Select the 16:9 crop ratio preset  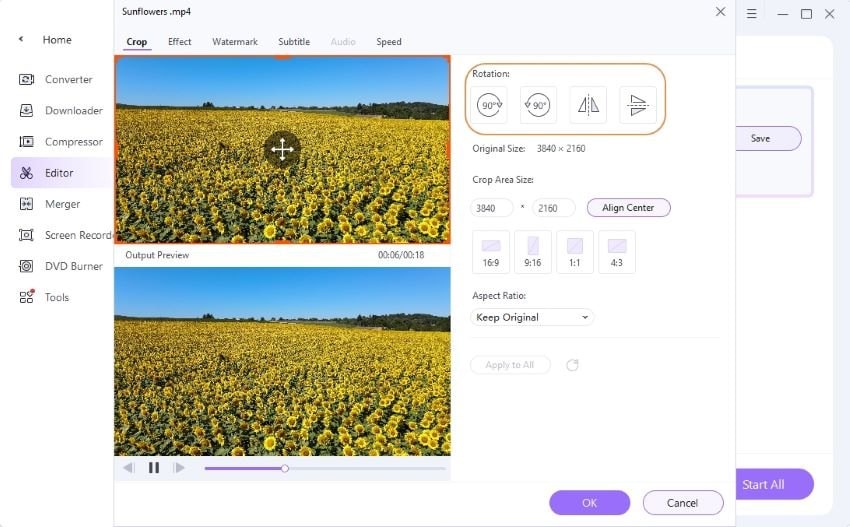491,252
